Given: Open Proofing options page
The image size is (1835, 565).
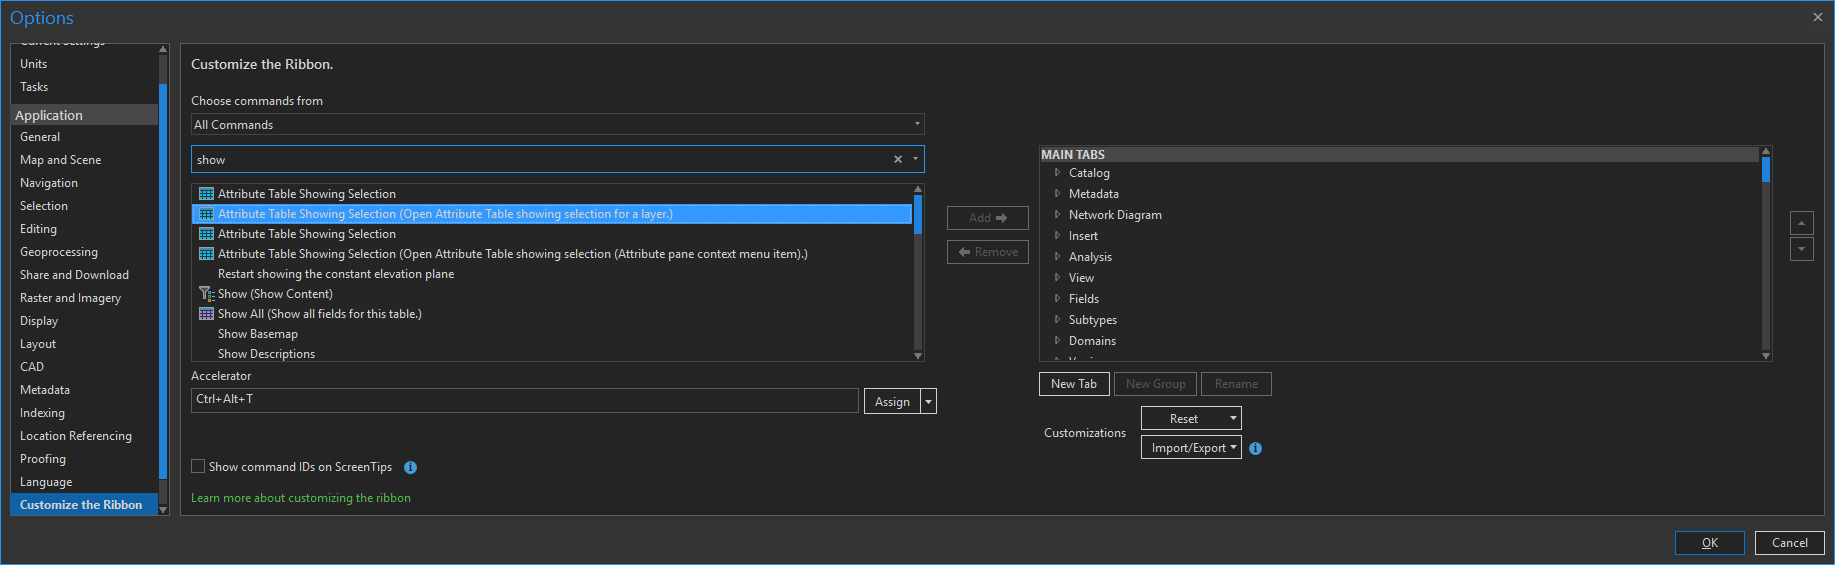Looking at the screenshot, I should click(84, 459).
